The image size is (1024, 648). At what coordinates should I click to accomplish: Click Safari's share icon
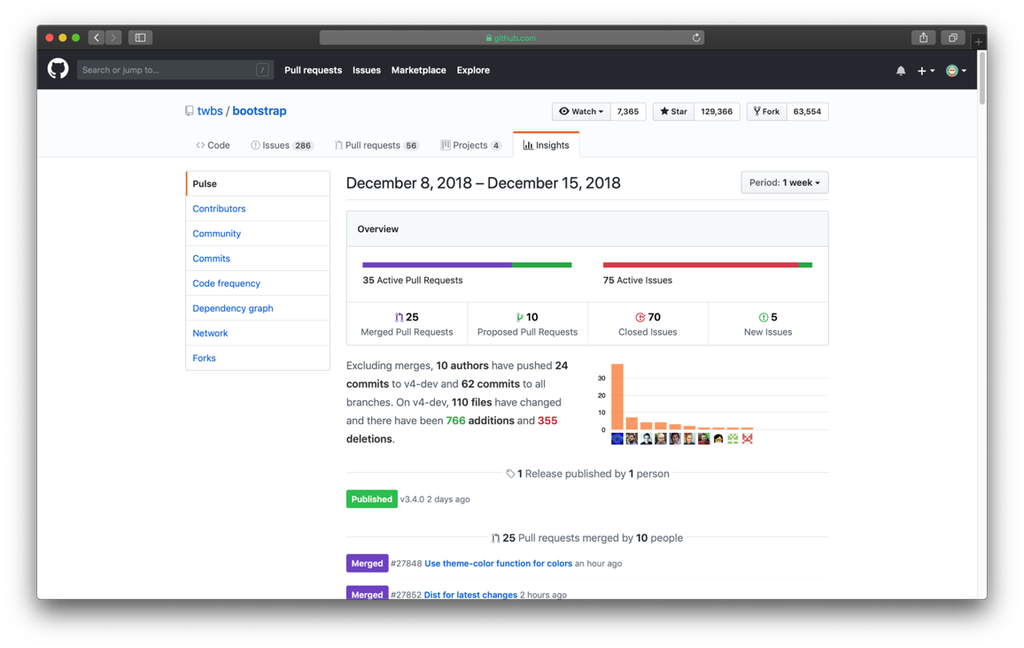(x=923, y=38)
